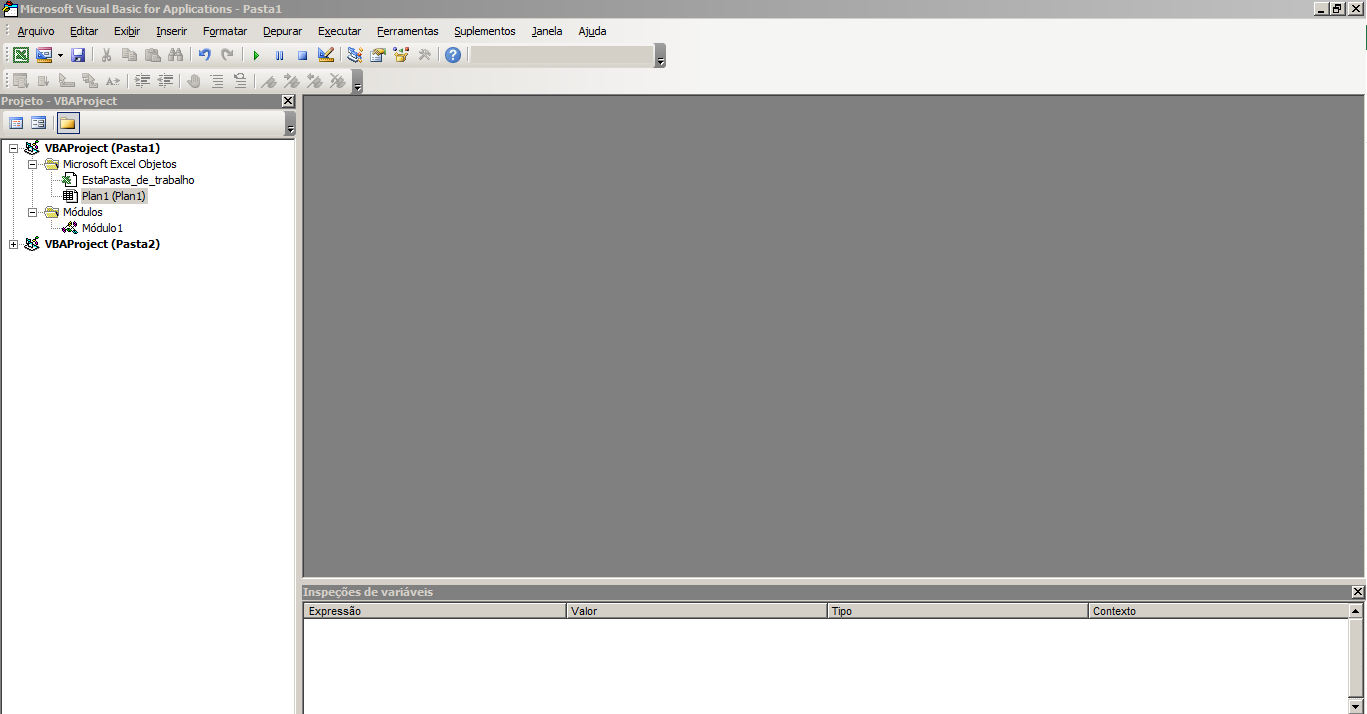Save the workbook with the floppy disk icon

(78, 55)
